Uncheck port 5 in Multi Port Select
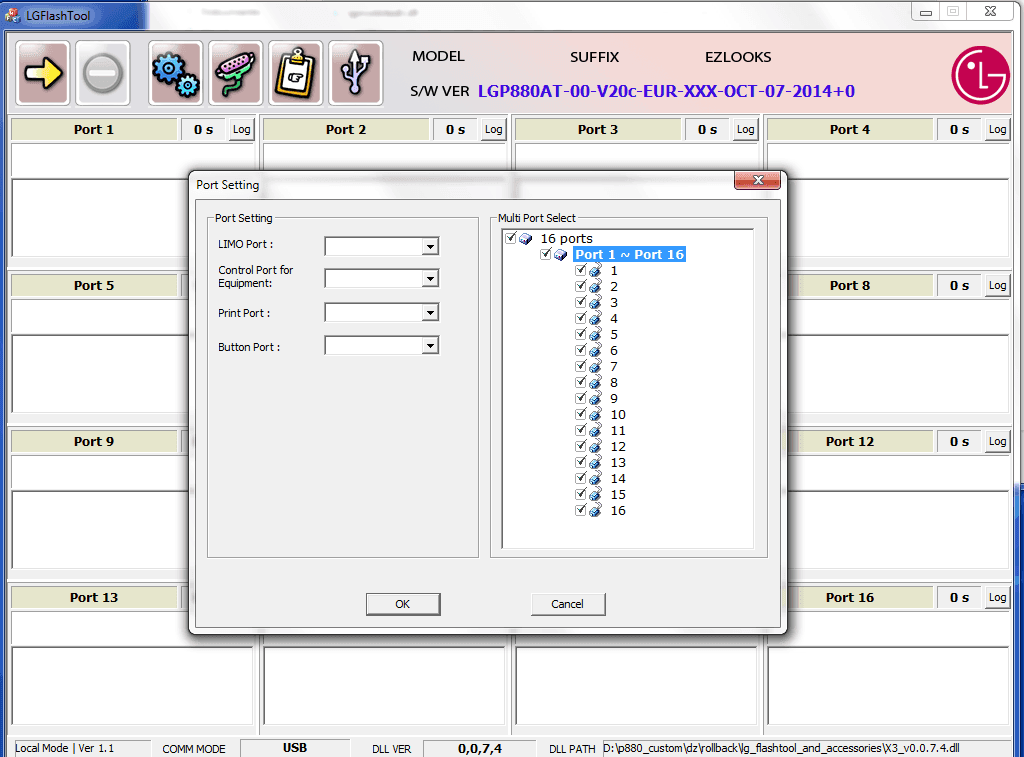The width and height of the screenshot is (1024, 757). coord(581,334)
